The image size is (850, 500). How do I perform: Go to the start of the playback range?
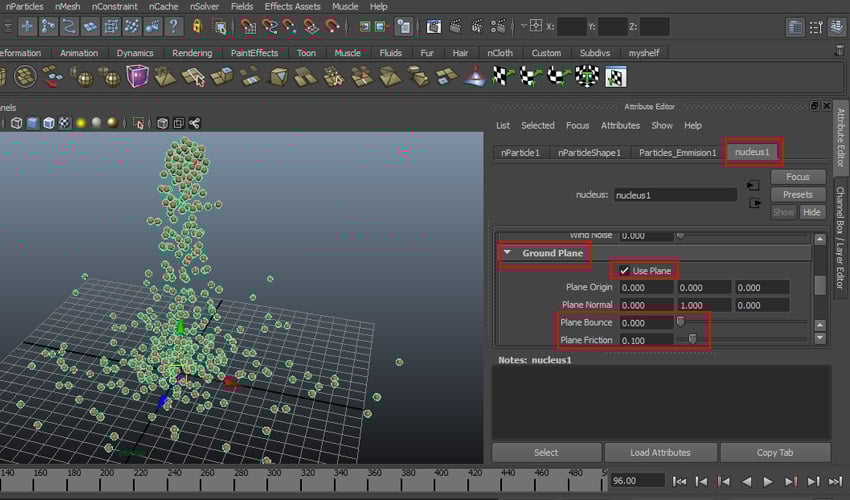tap(679, 481)
